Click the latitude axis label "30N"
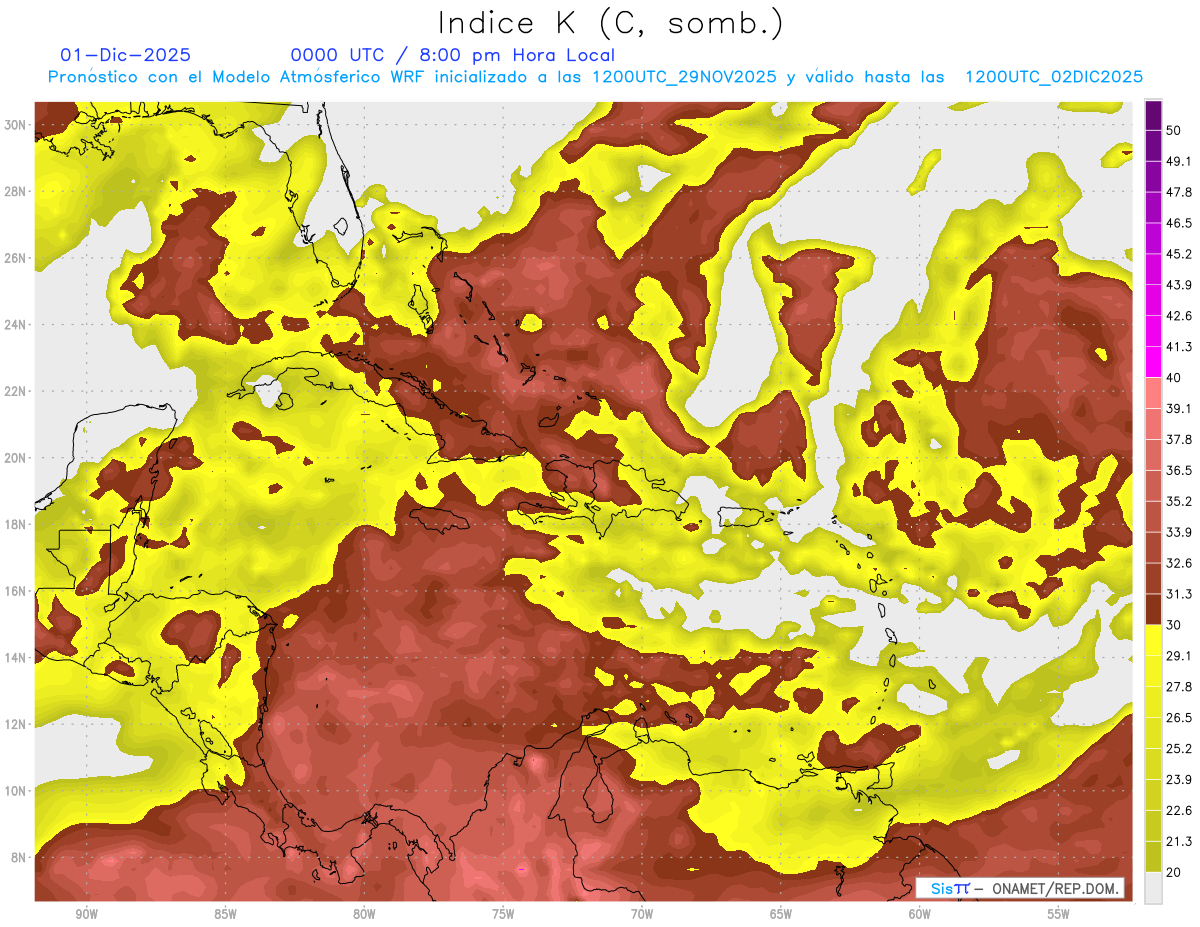Viewport: 1200px width, 927px height. (x=16, y=125)
